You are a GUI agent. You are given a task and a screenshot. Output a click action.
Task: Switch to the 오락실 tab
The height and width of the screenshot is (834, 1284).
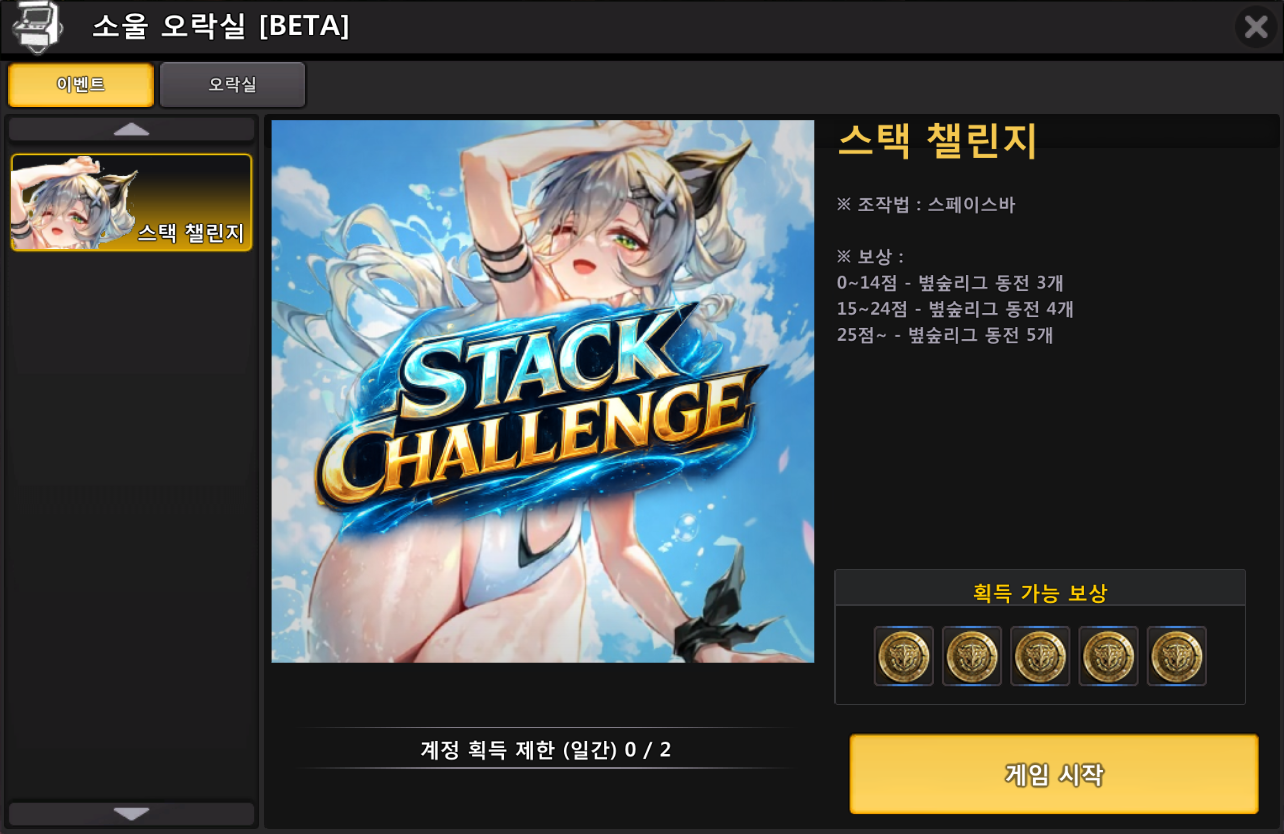pos(232,85)
